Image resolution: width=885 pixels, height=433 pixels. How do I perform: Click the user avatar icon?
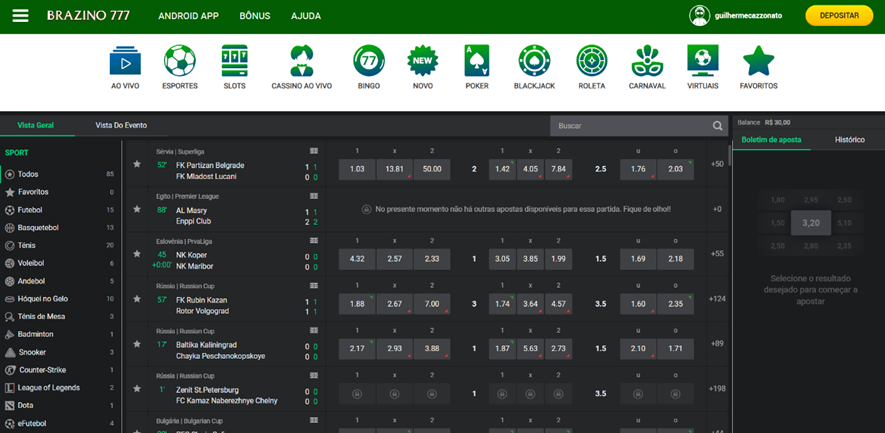(699, 16)
